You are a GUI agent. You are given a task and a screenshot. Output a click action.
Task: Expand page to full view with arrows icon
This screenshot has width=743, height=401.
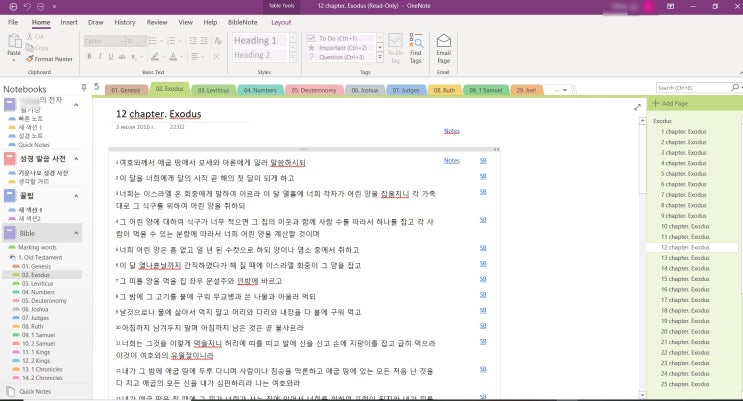[637, 106]
